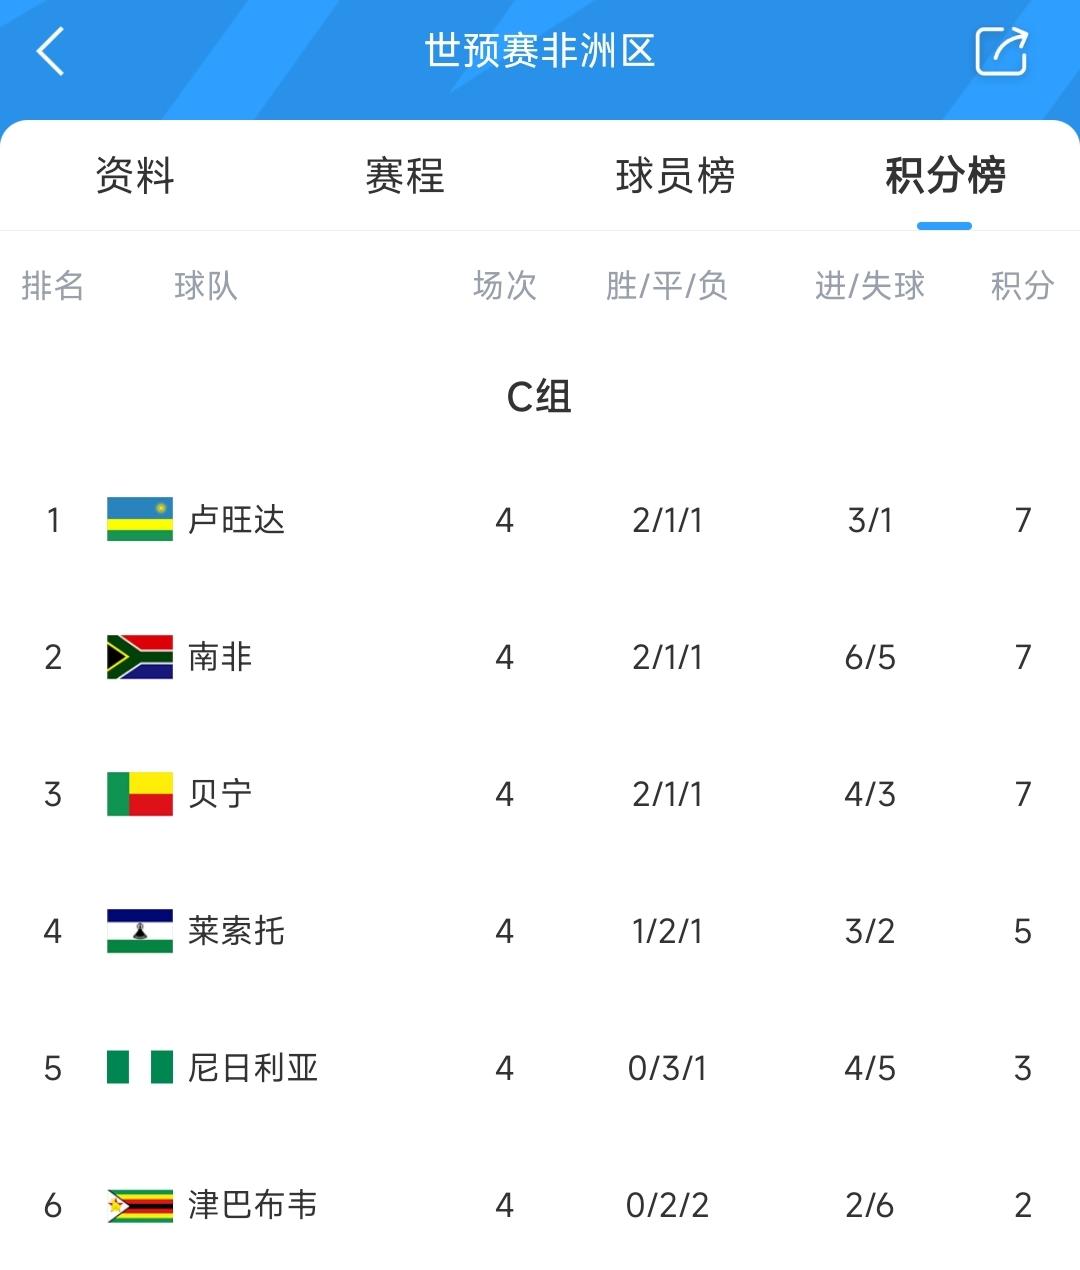Select the 积分榜 tab
1080x1270 pixels.
pos(945,176)
